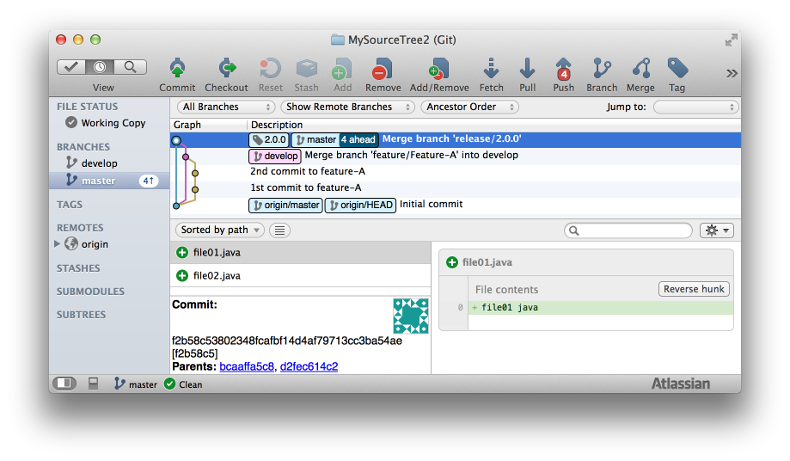Click the SUBTREES sidebar section header
This screenshot has width=790, height=461.
click(x=81, y=314)
